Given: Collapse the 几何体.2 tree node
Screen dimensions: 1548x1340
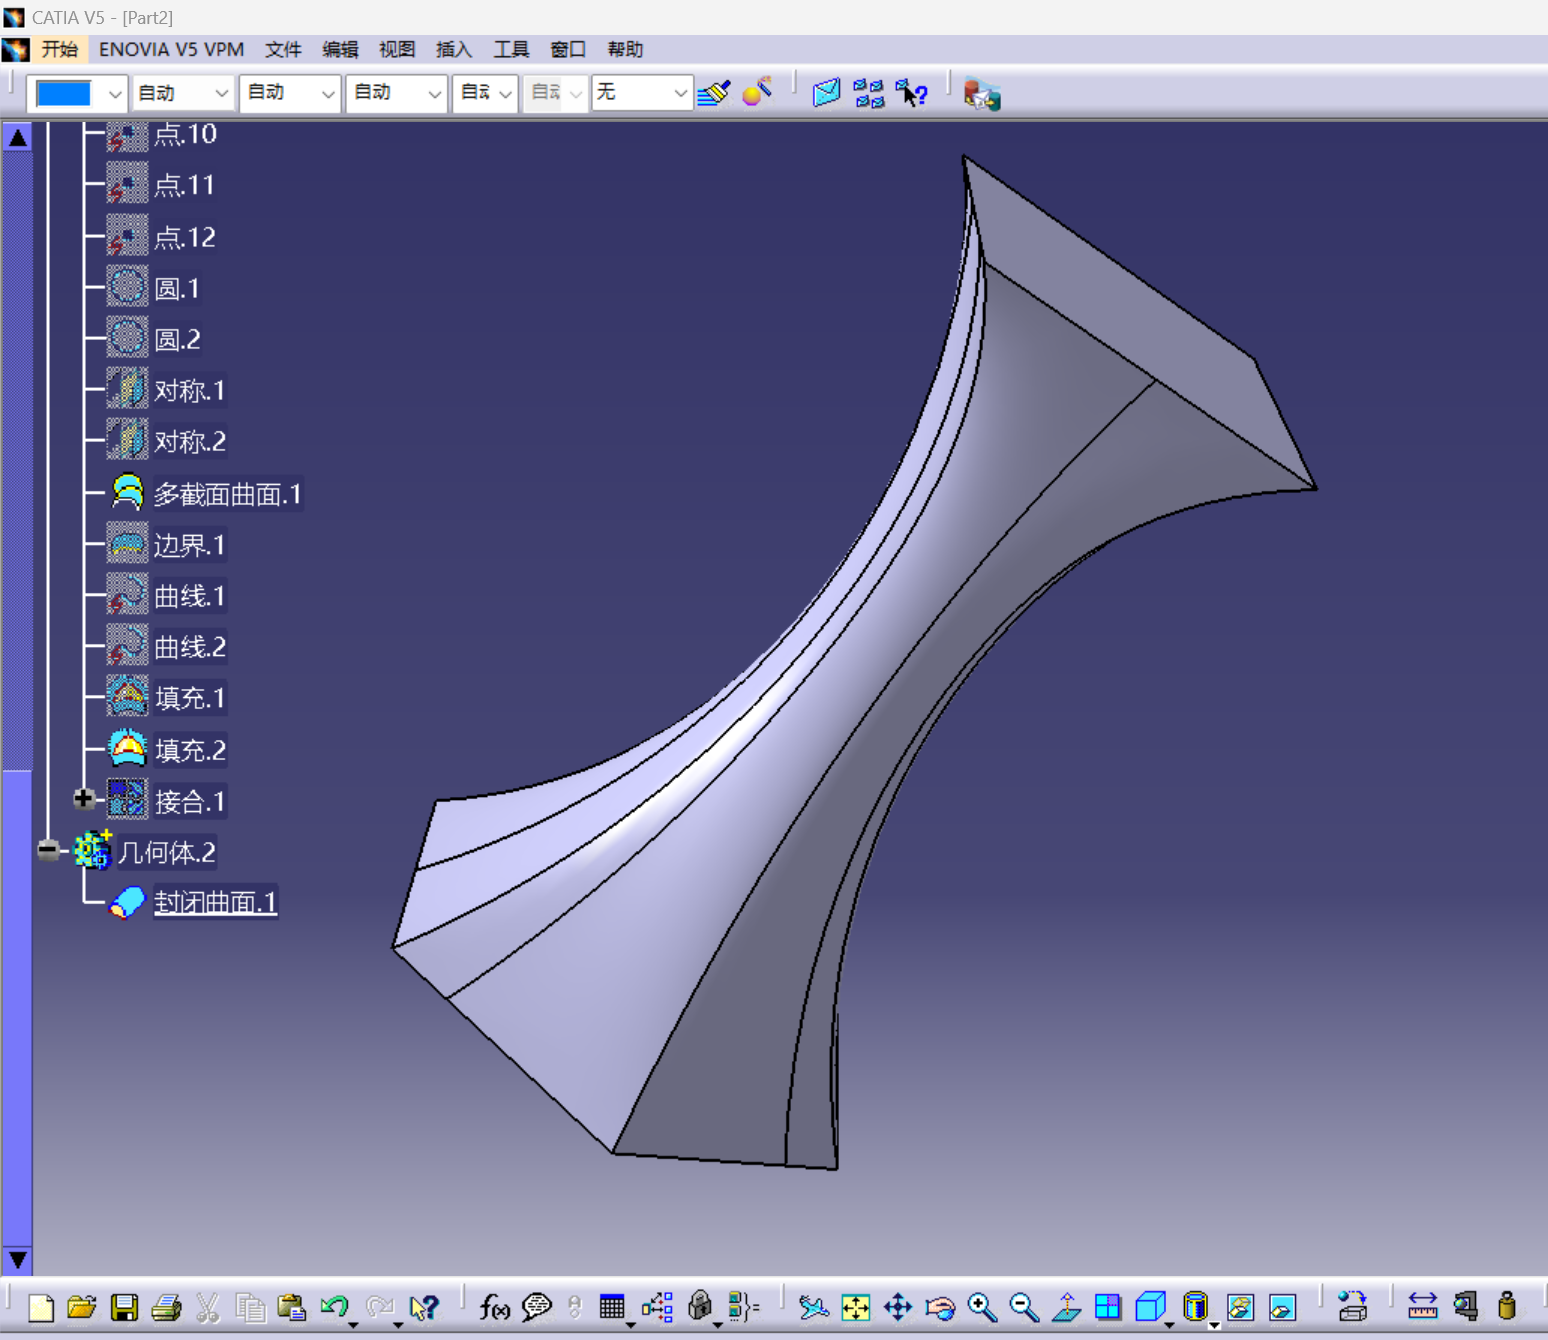Looking at the screenshot, I should pos(48,850).
